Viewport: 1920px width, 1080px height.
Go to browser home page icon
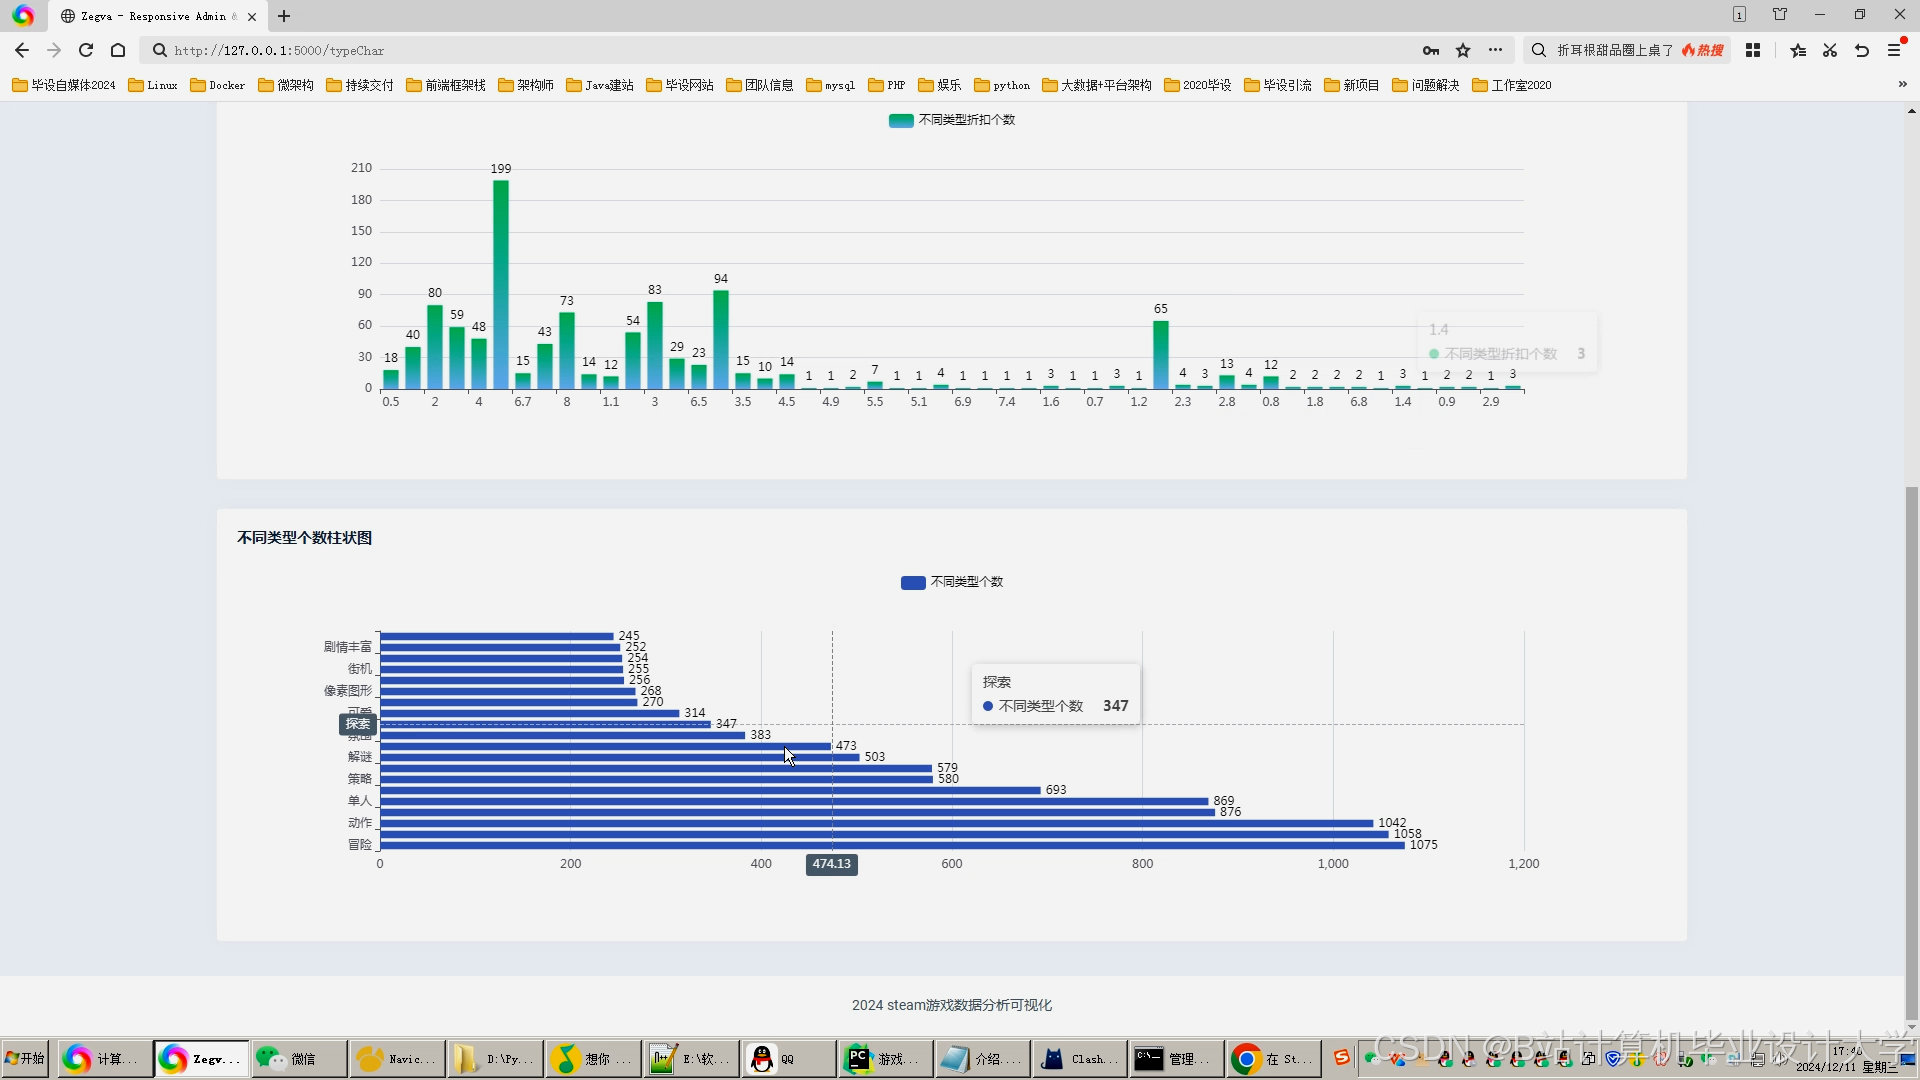(x=118, y=50)
